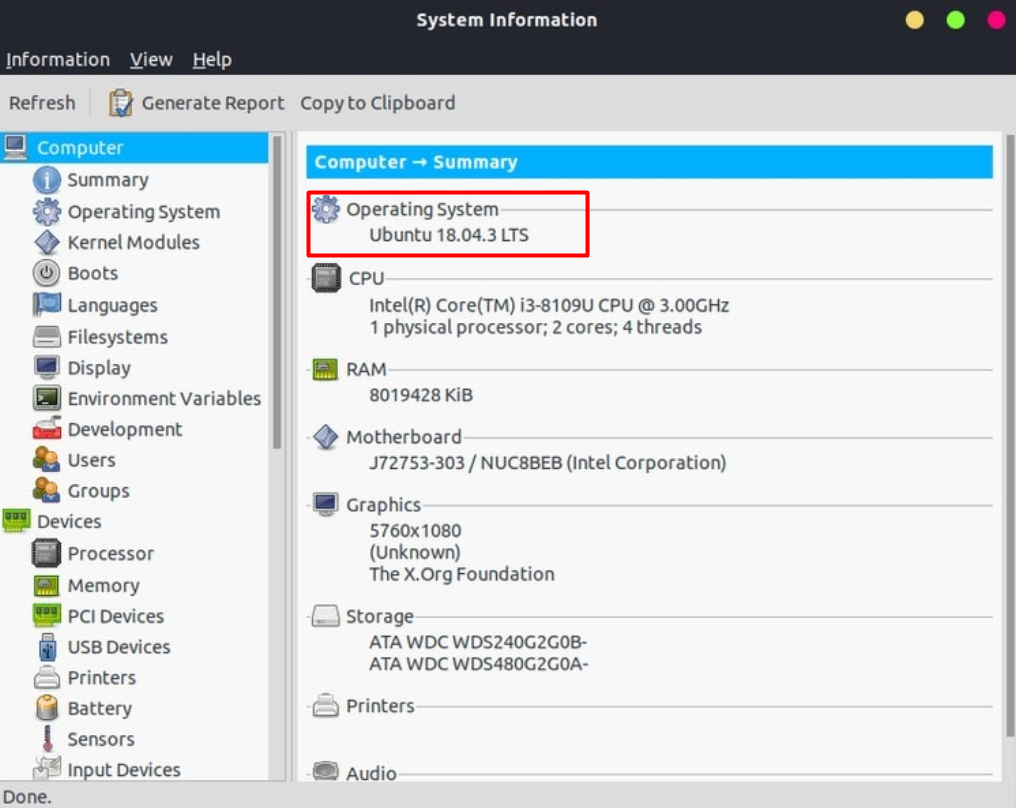The image size is (1016, 808).
Task: Open the Processor chip icon
Action: click(x=47, y=553)
